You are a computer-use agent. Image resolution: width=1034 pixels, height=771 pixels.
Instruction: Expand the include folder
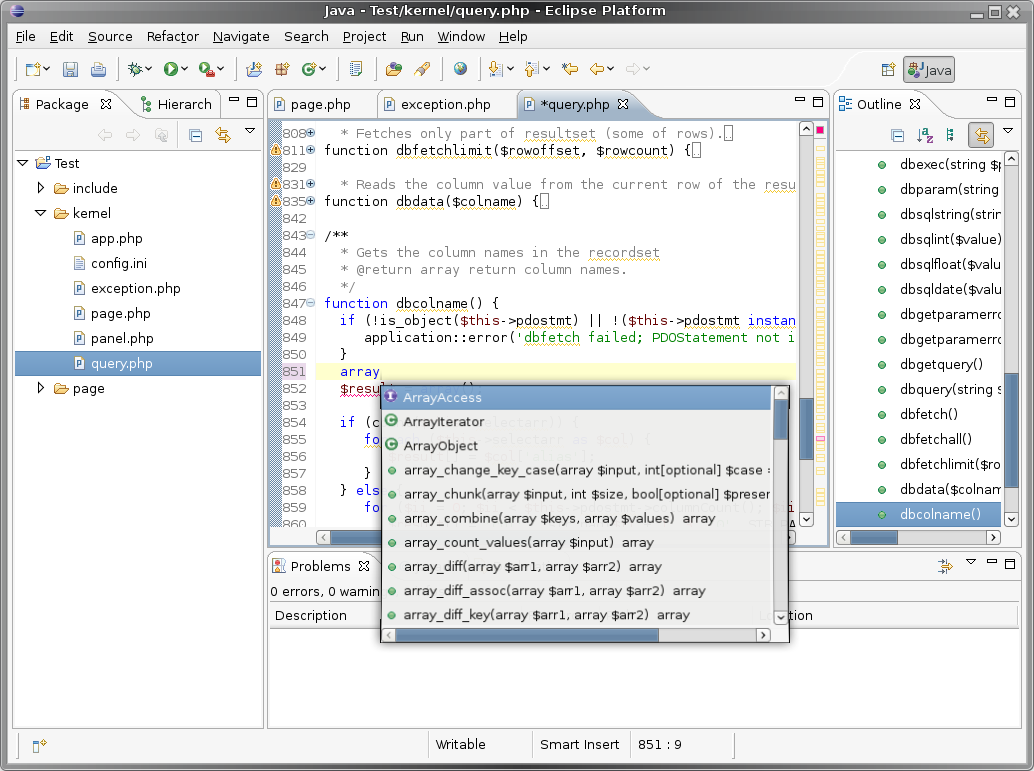point(41,188)
